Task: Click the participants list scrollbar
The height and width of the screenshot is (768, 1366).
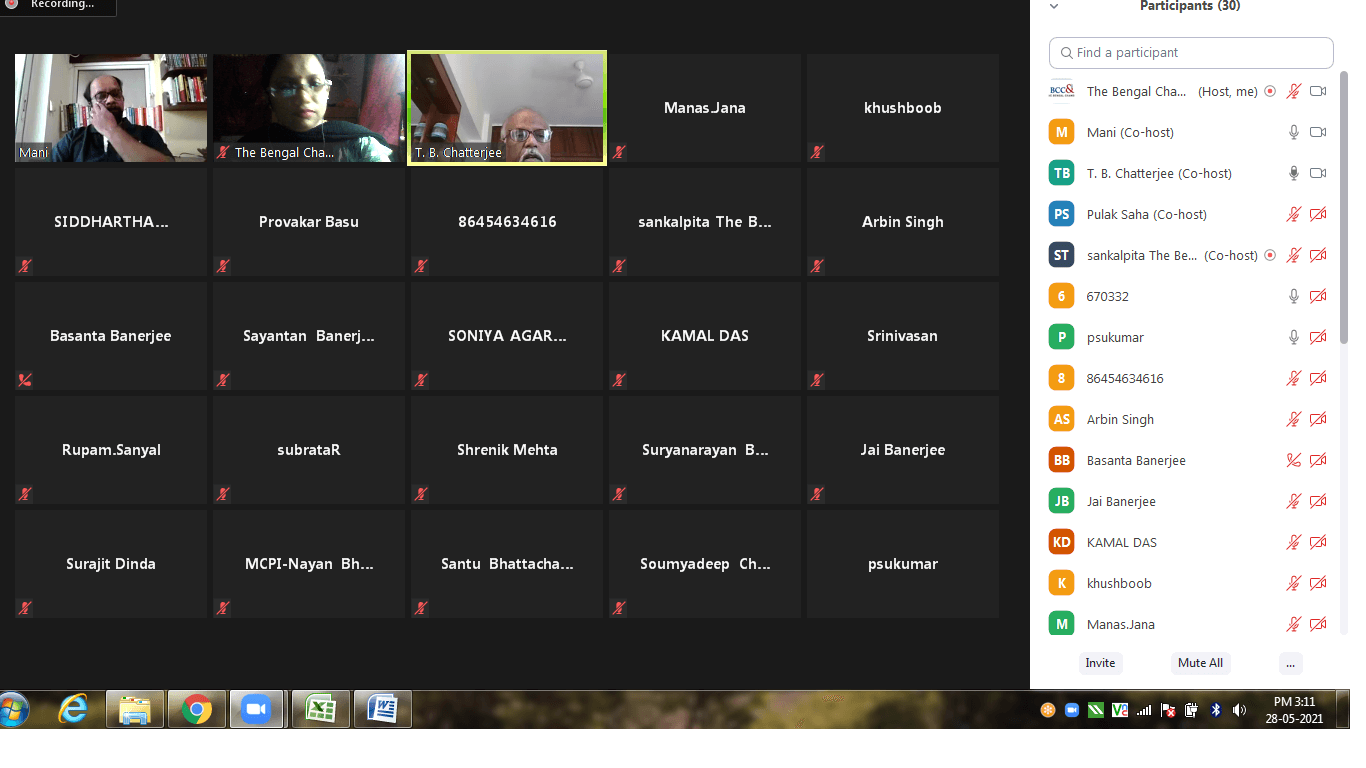Action: click(x=1344, y=210)
